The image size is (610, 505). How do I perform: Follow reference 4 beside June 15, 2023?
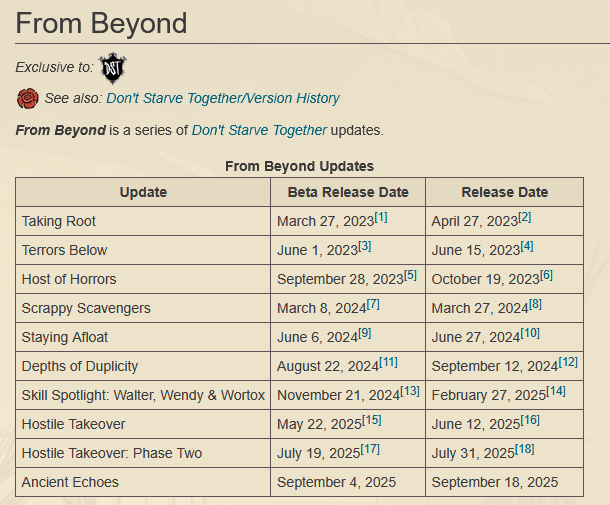(527, 246)
